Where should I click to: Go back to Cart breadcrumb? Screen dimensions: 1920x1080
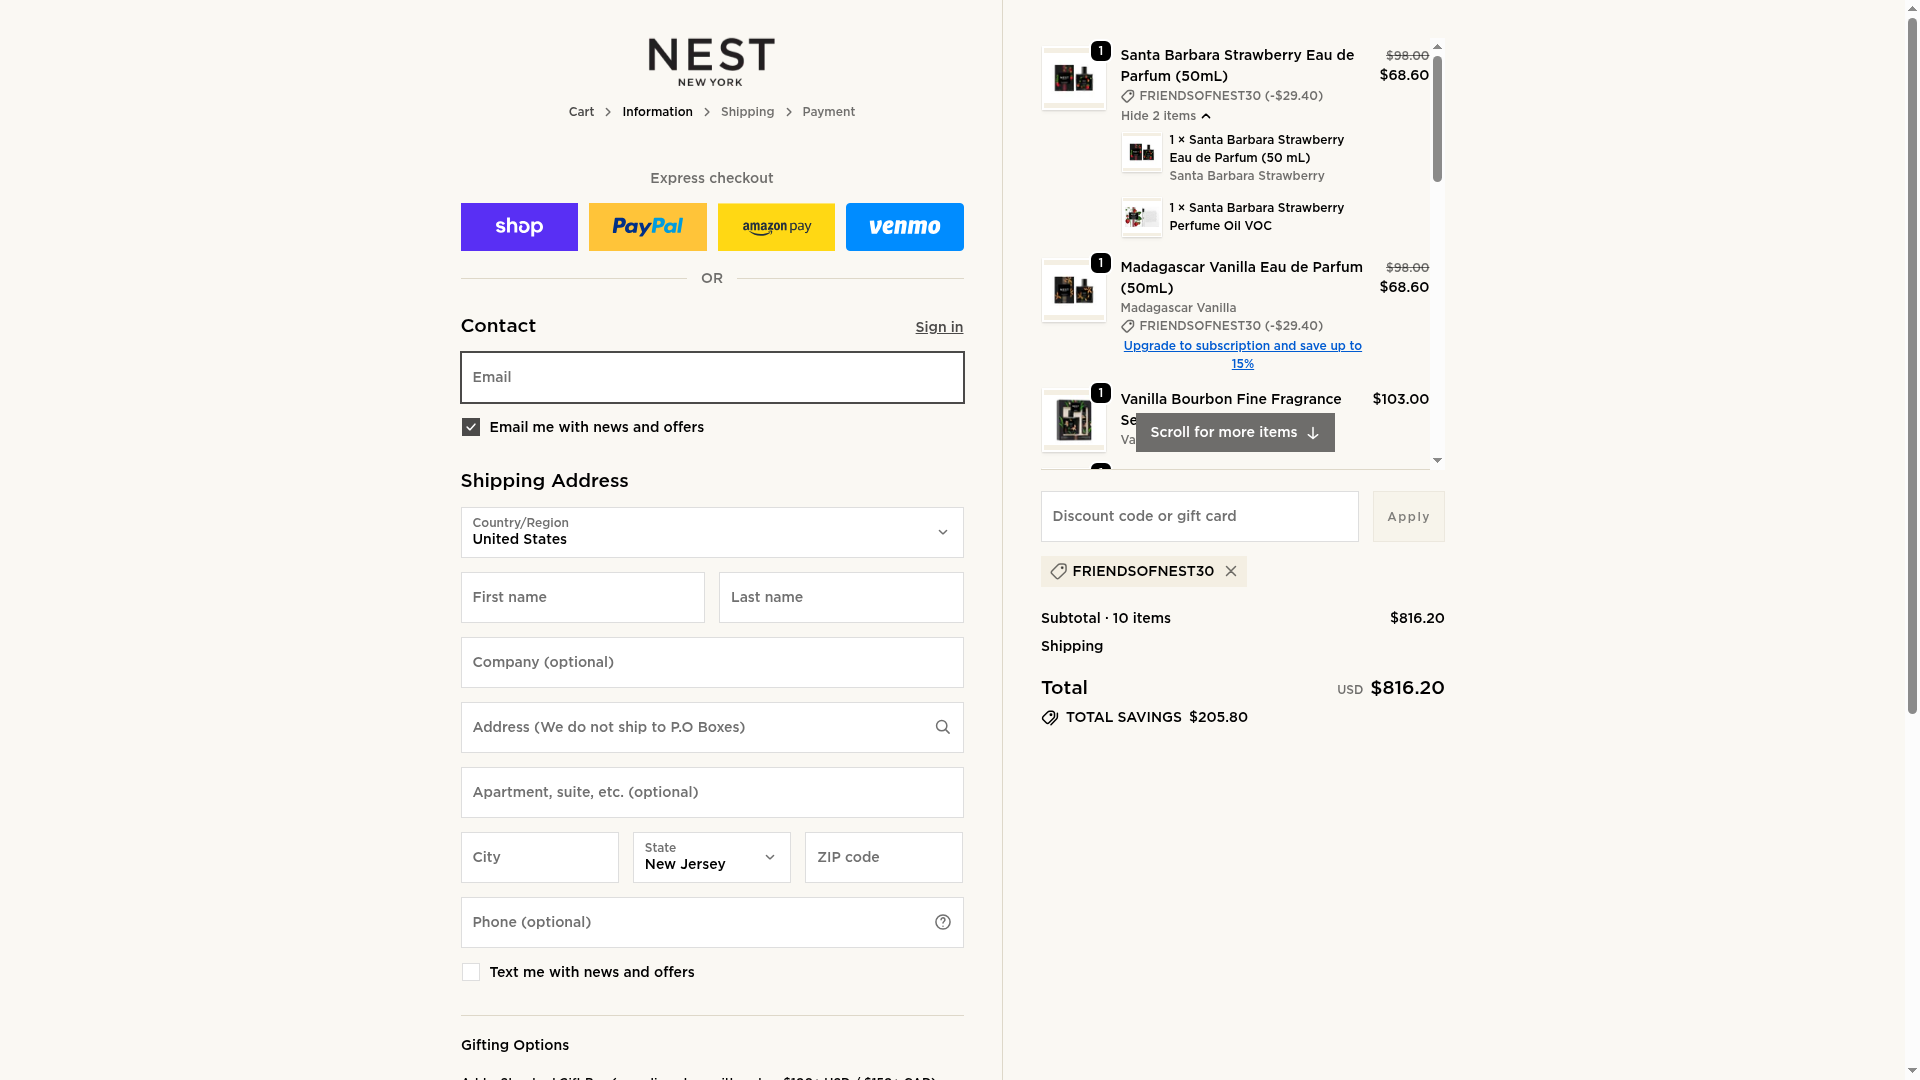click(x=581, y=112)
